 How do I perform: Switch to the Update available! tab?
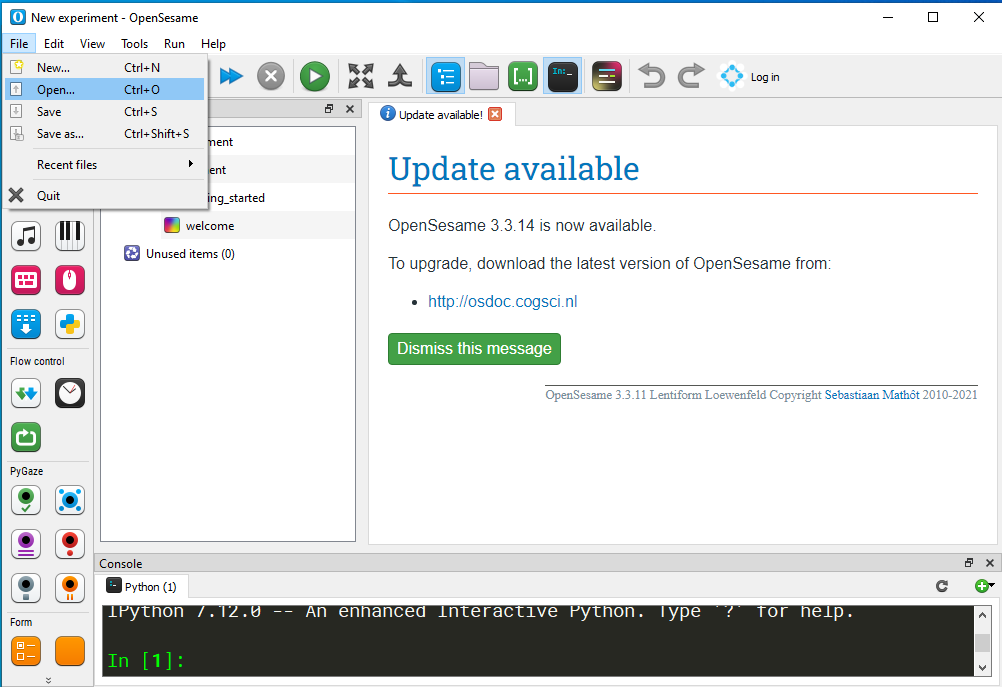pos(440,114)
